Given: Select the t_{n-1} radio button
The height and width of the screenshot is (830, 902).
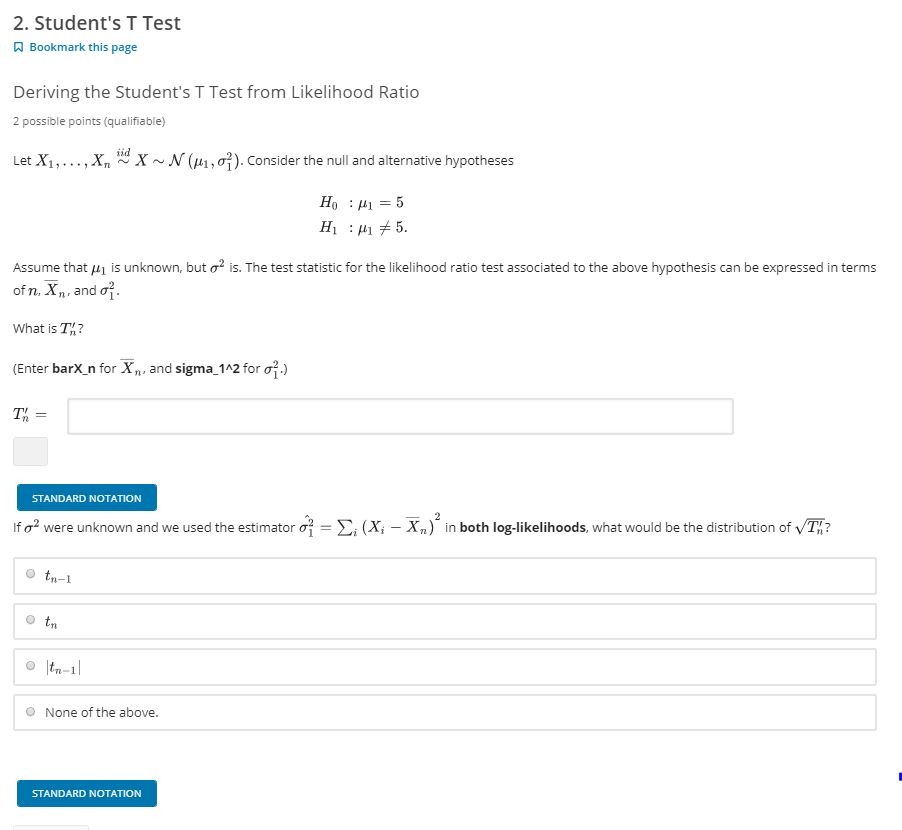Looking at the screenshot, I should point(30,573).
